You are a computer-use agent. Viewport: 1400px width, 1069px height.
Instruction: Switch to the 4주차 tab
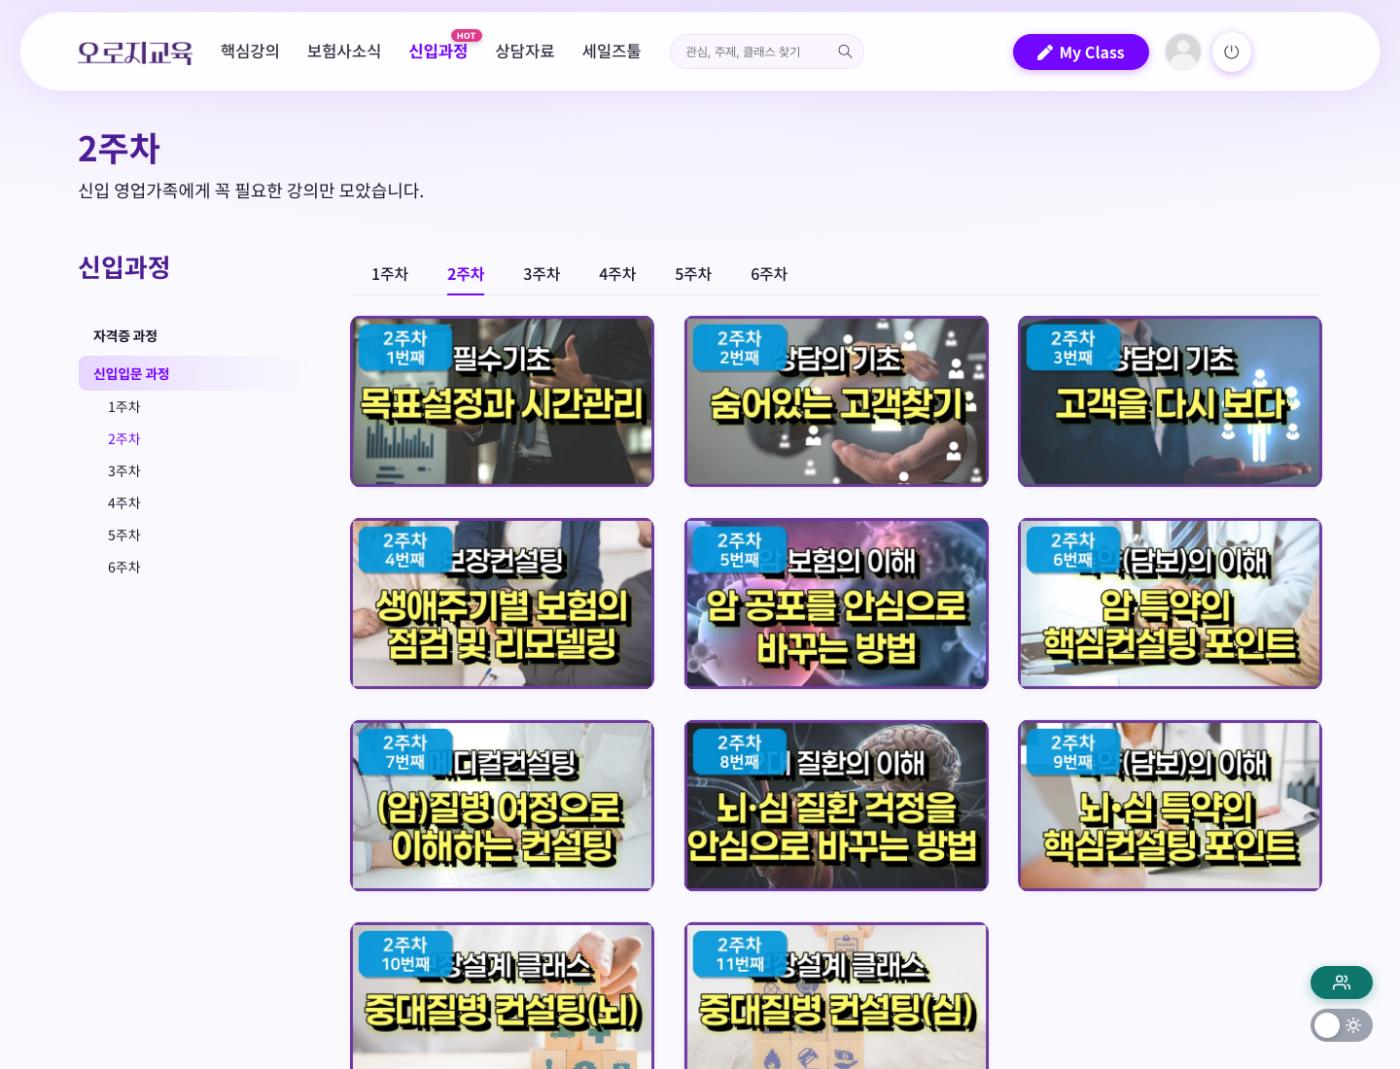pyautogui.click(x=617, y=274)
